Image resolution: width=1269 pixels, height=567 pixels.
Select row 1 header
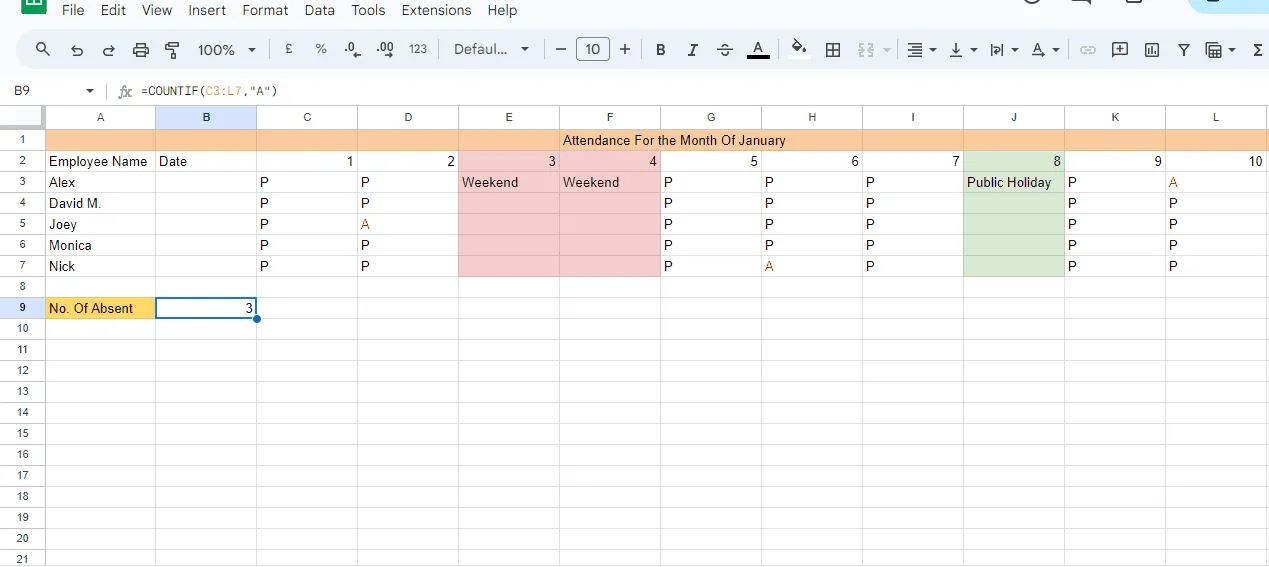(x=22, y=140)
